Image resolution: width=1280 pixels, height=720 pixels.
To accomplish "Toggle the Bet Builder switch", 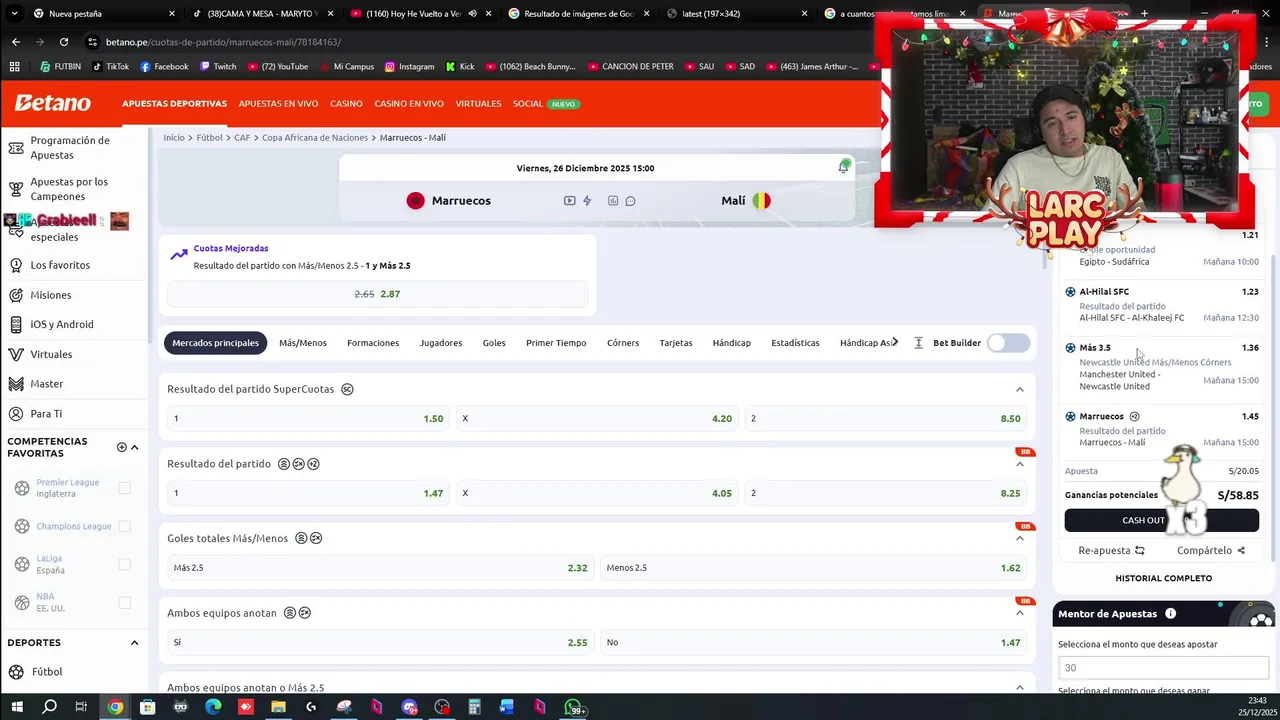I will pos(1008,343).
